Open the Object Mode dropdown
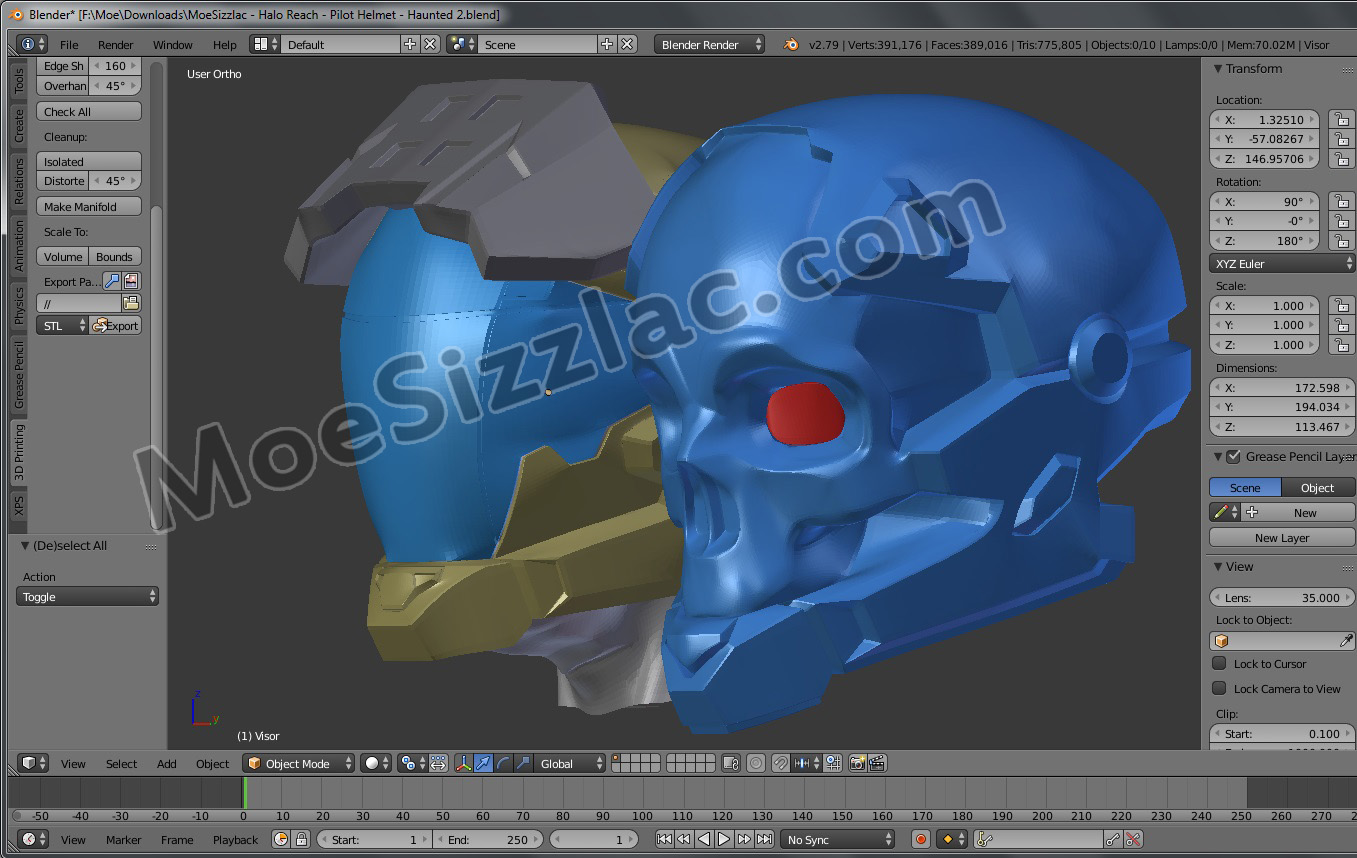Viewport: 1357px width, 858px height. coord(299,763)
